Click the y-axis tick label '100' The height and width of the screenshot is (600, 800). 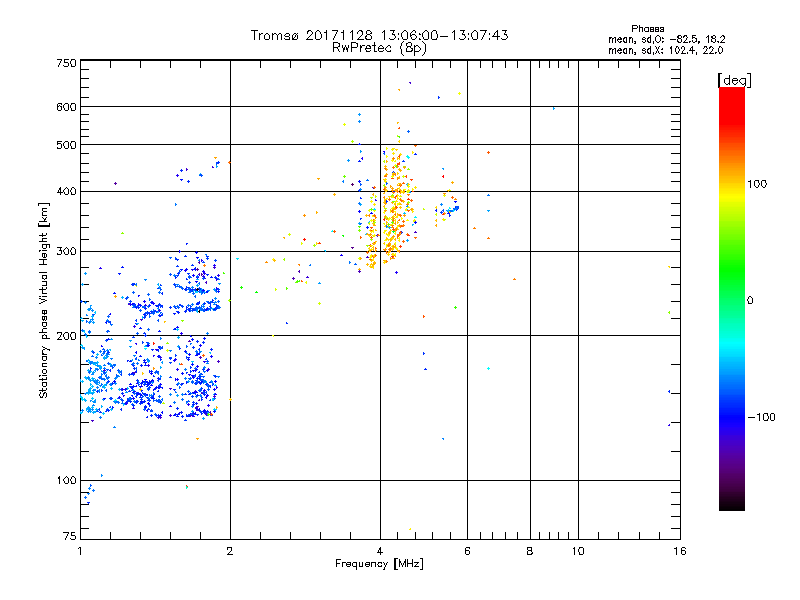click(x=66, y=481)
